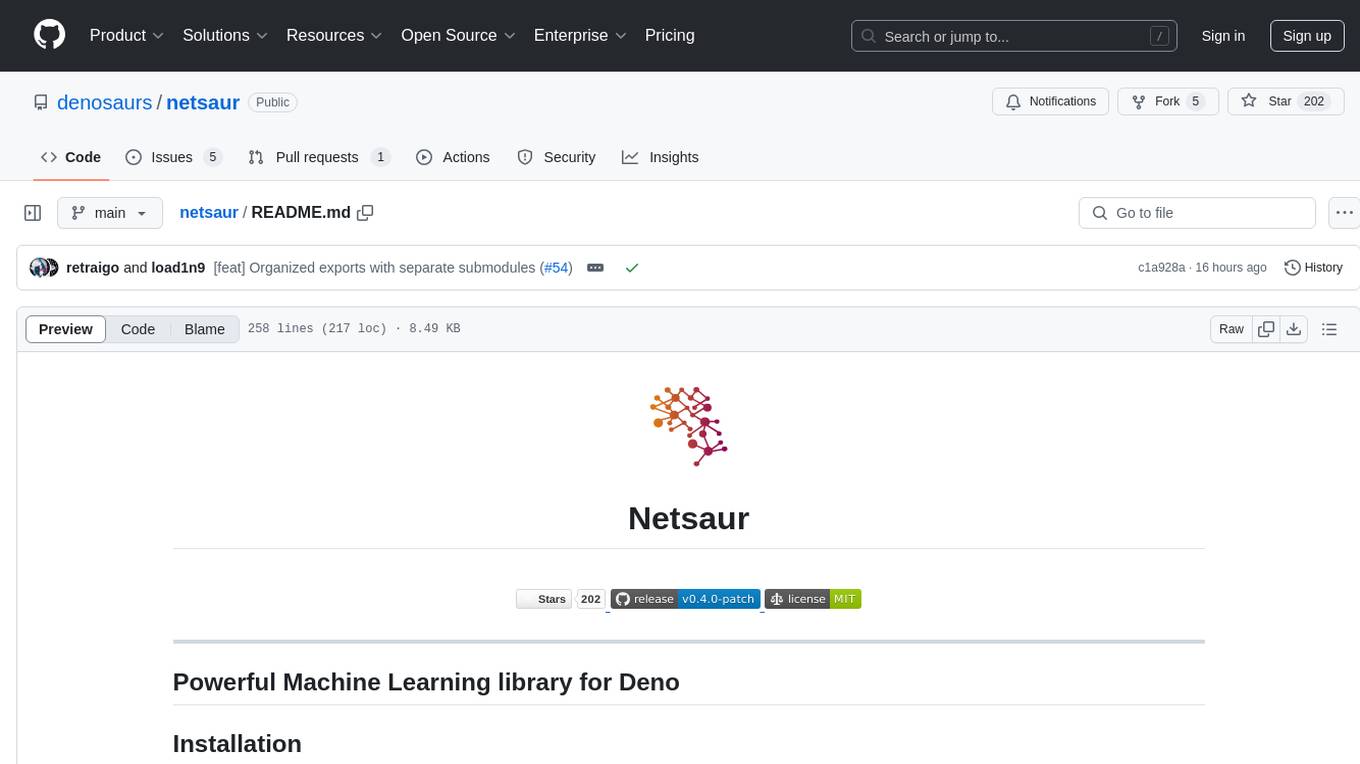Click the release v0.4.0-patch badge
Image resolution: width=1360 pixels, height=764 pixels.
[685, 599]
